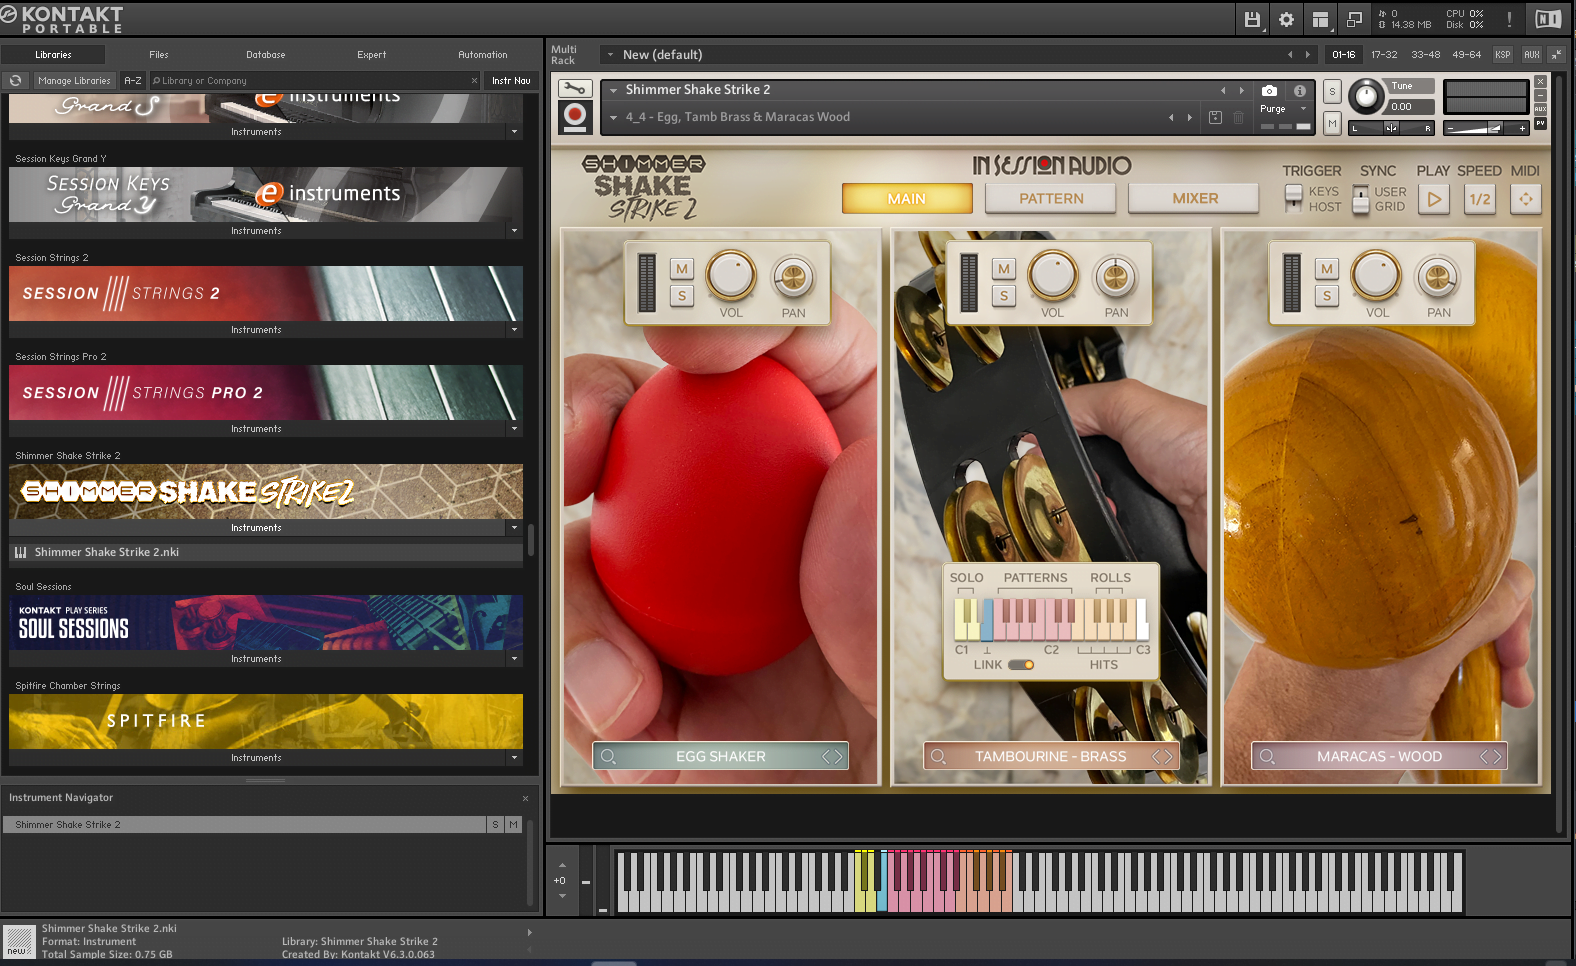Expand Session Strings 2 Instruments dropdown

[x=514, y=330]
